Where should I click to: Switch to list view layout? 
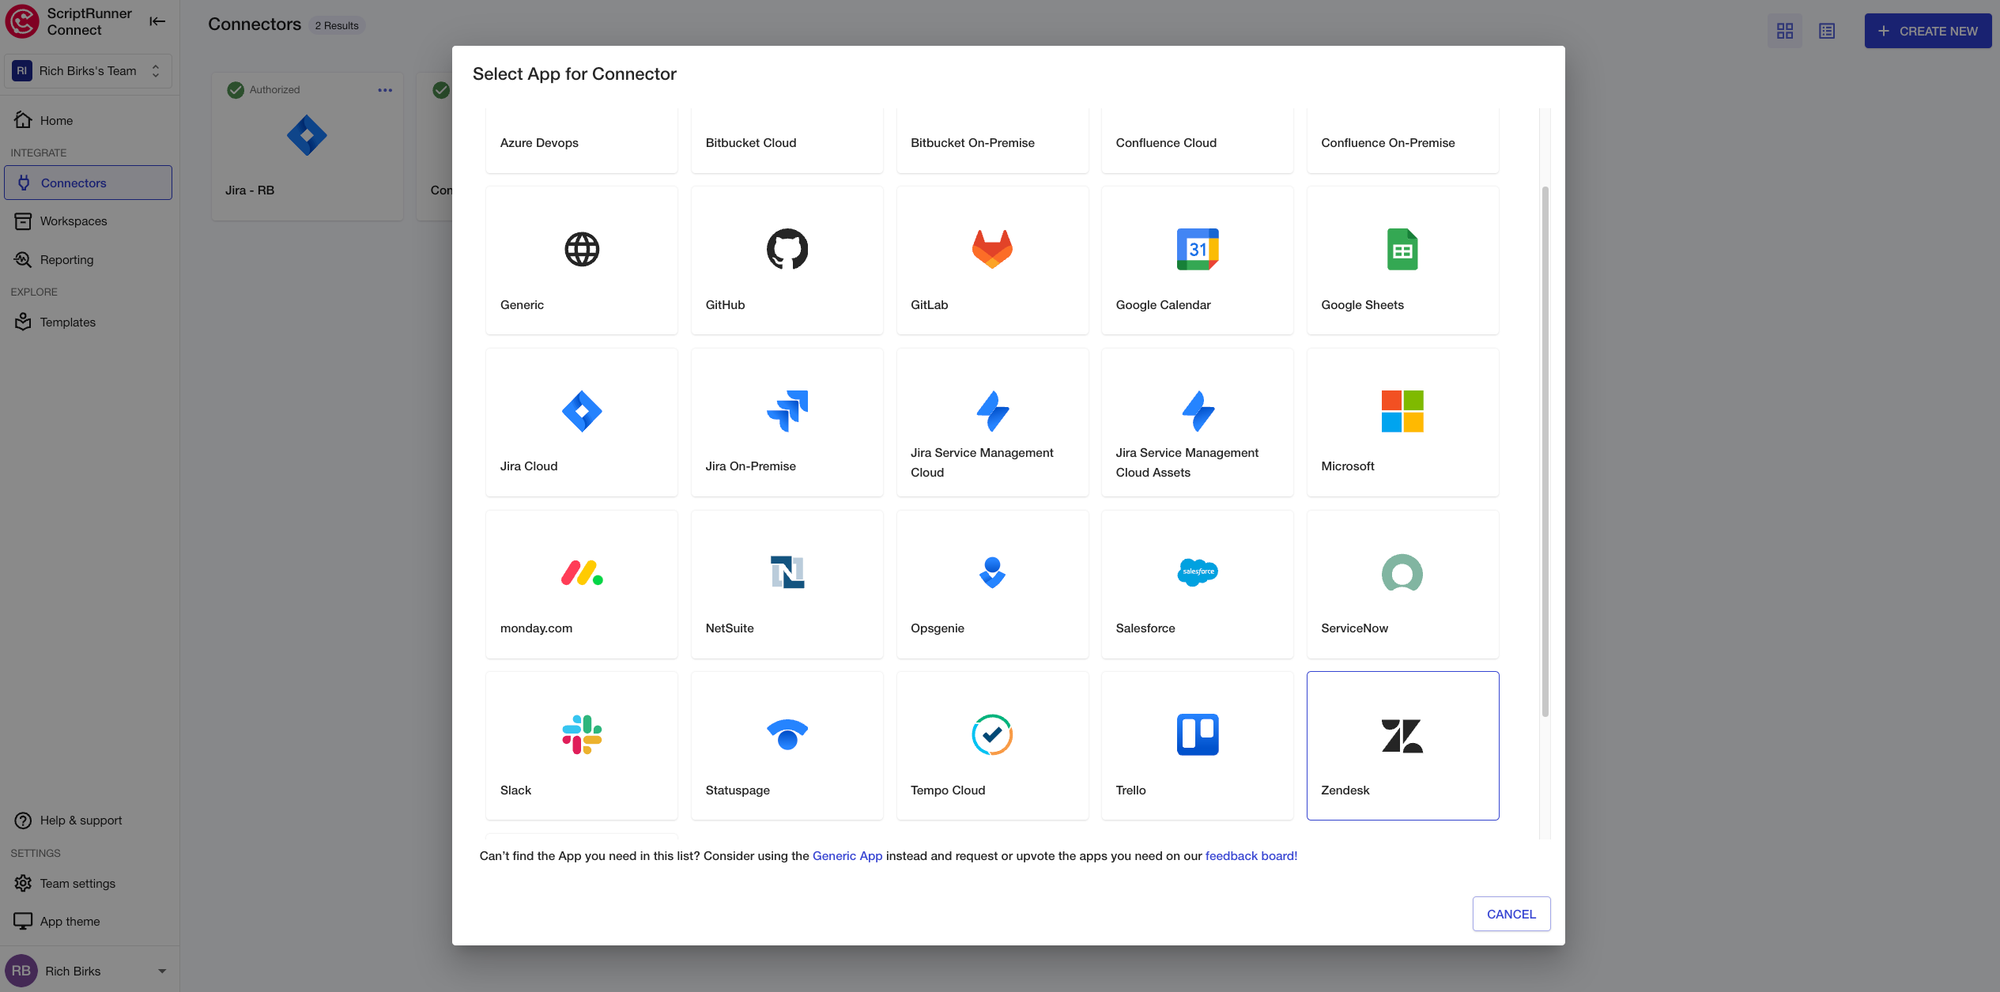coord(1827,31)
